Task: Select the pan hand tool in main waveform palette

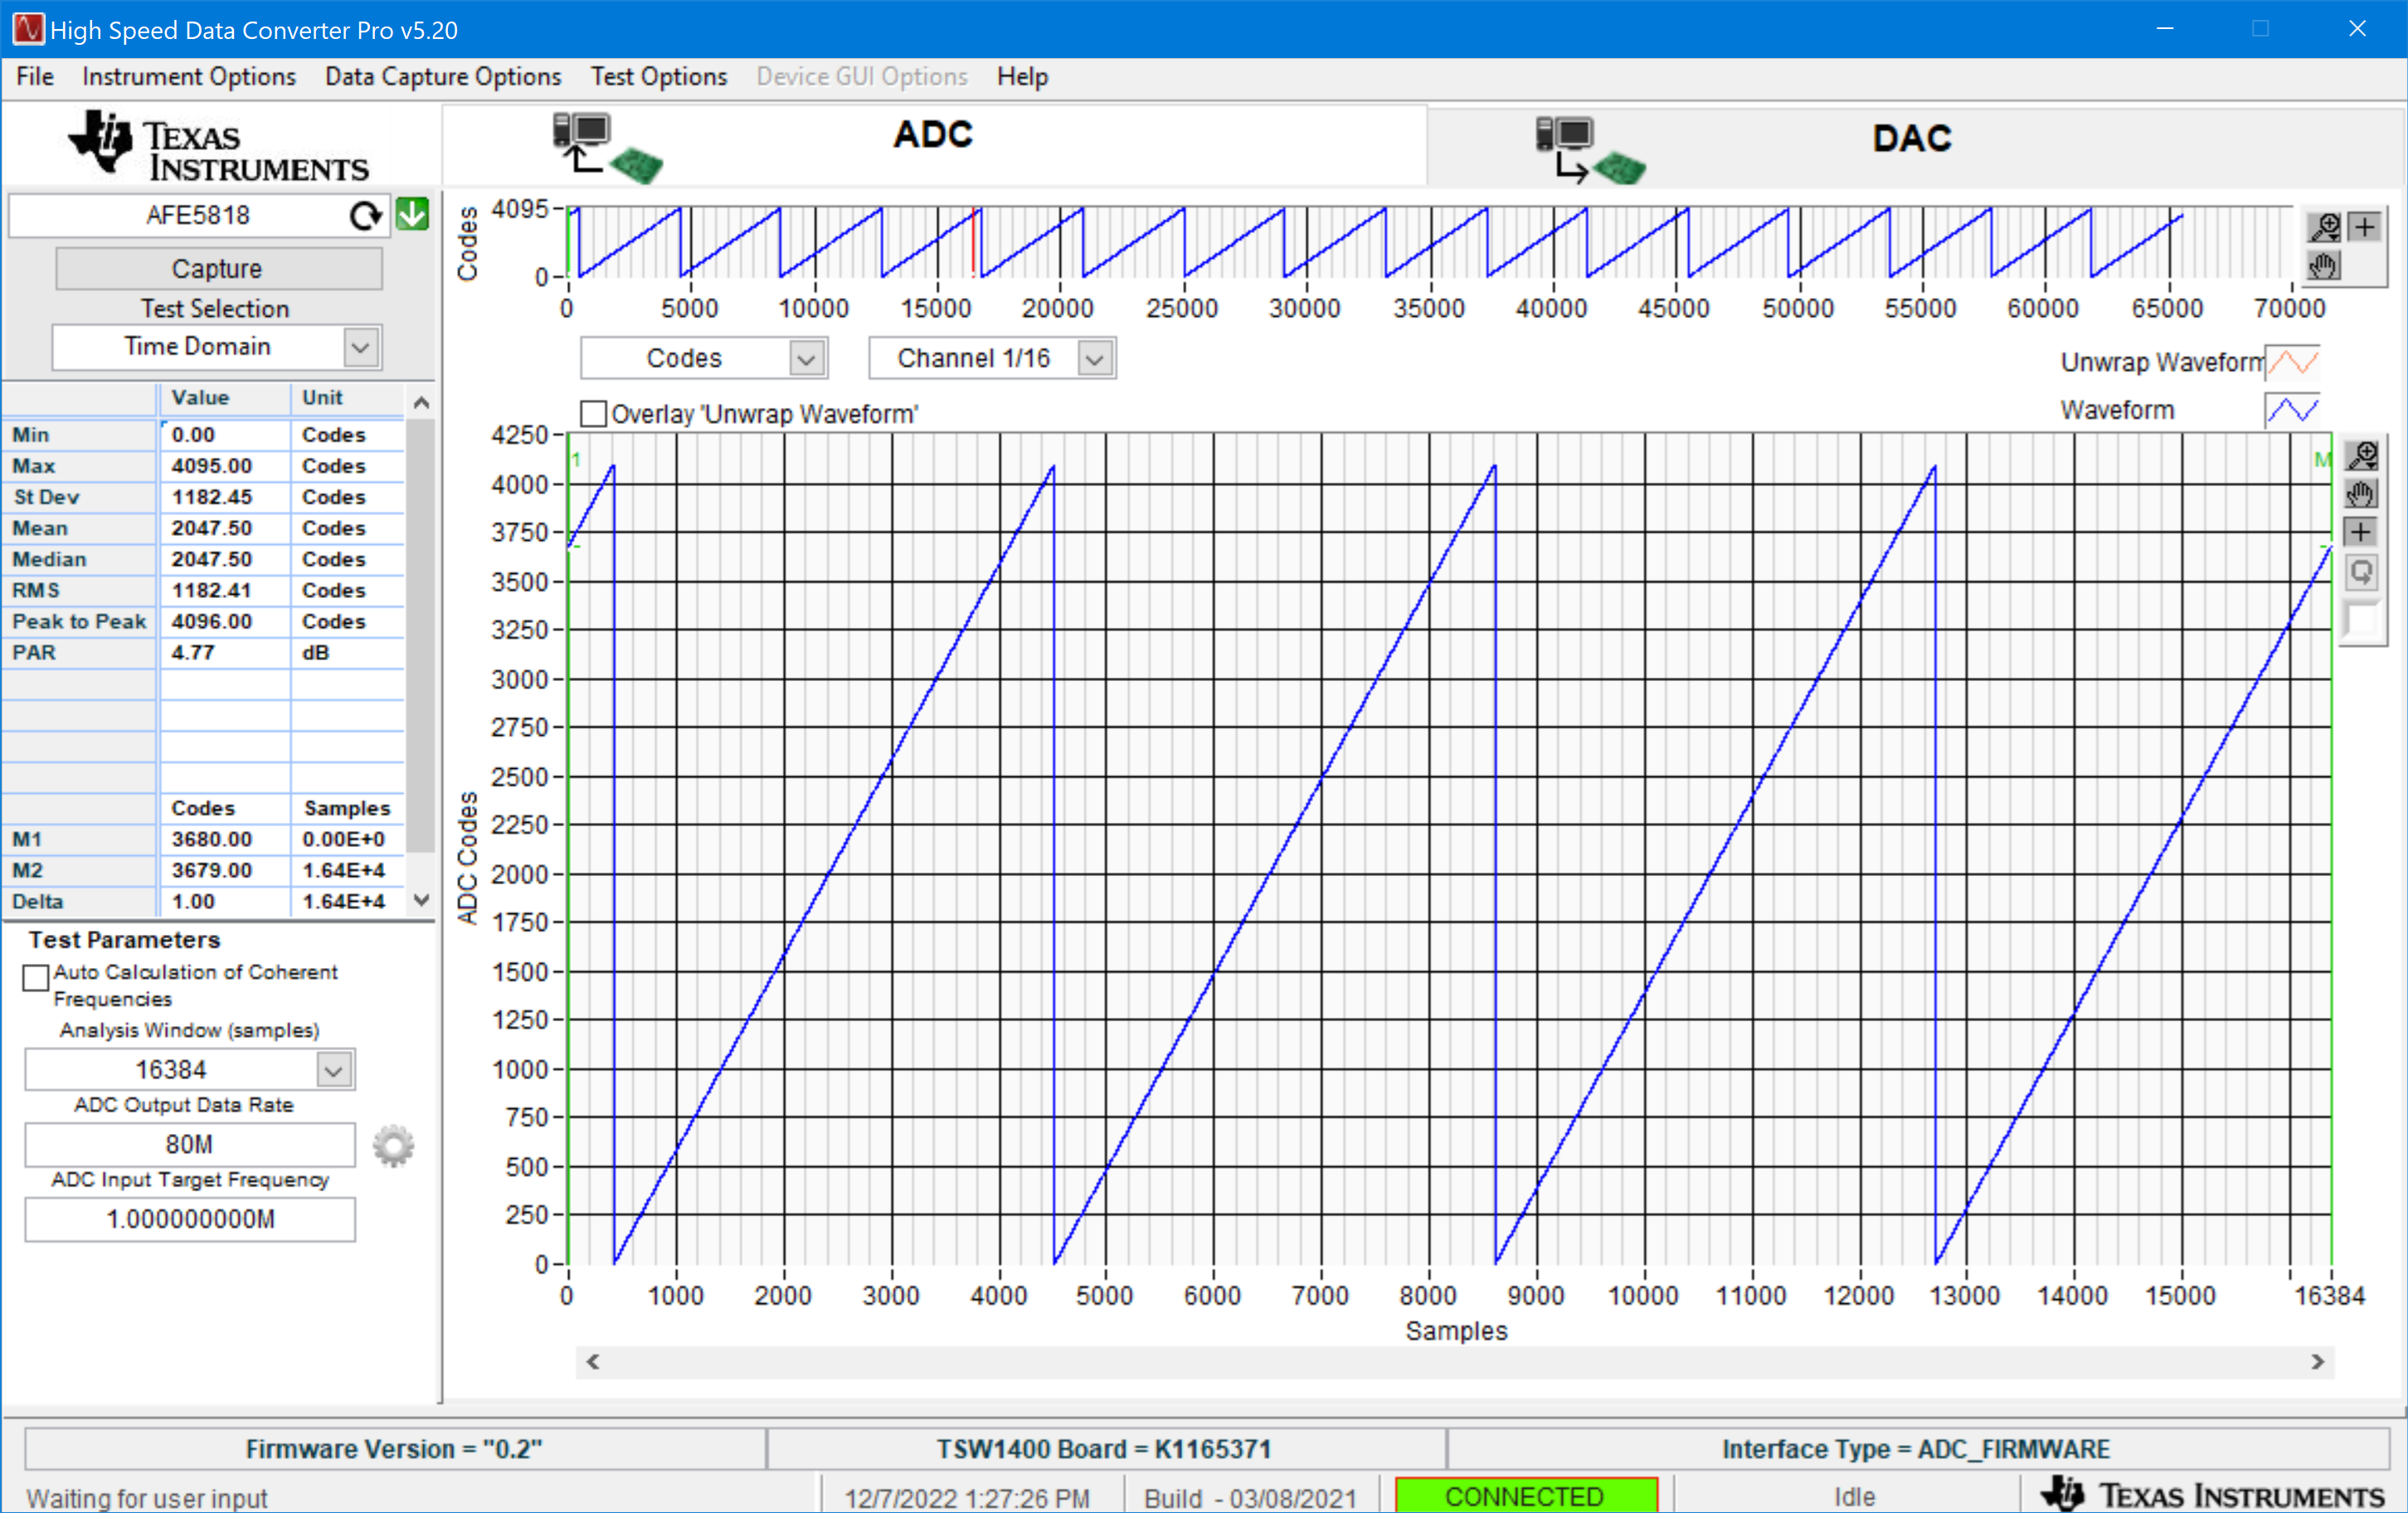Action: pos(2362,494)
